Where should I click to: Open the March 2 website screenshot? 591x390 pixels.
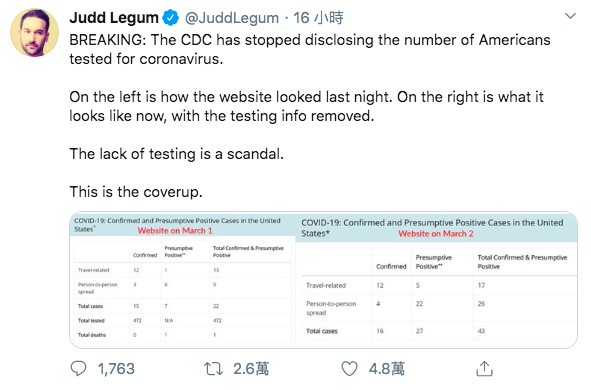[x=436, y=280]
